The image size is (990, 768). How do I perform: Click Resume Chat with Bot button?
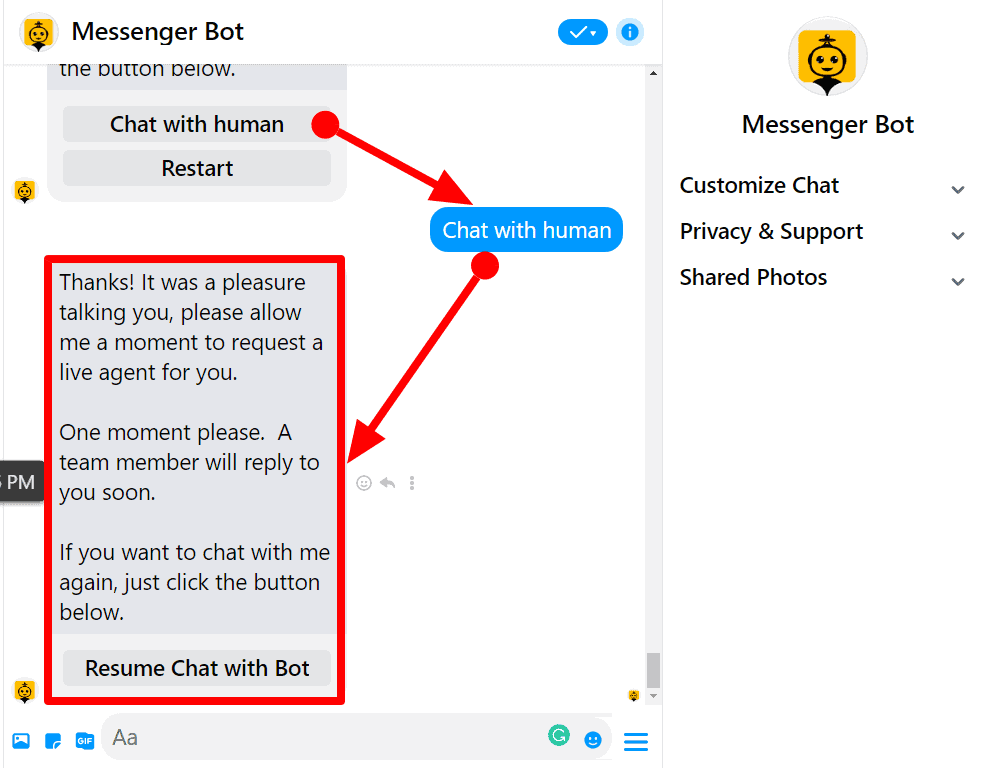tap(196, 668)
